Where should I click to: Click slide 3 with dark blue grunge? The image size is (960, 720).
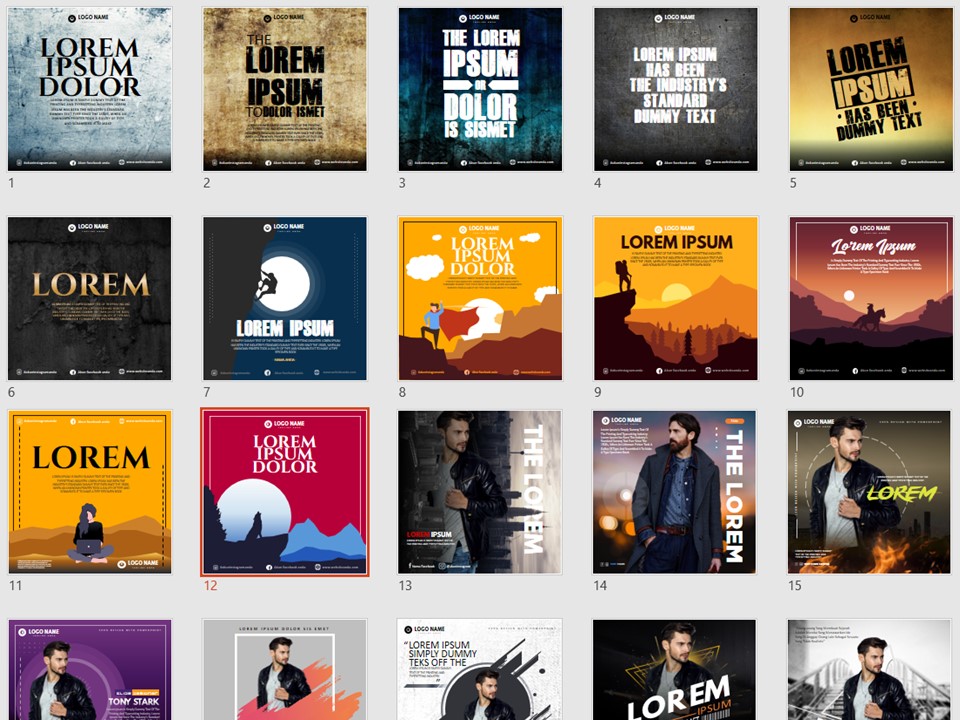tap(480, 89)
